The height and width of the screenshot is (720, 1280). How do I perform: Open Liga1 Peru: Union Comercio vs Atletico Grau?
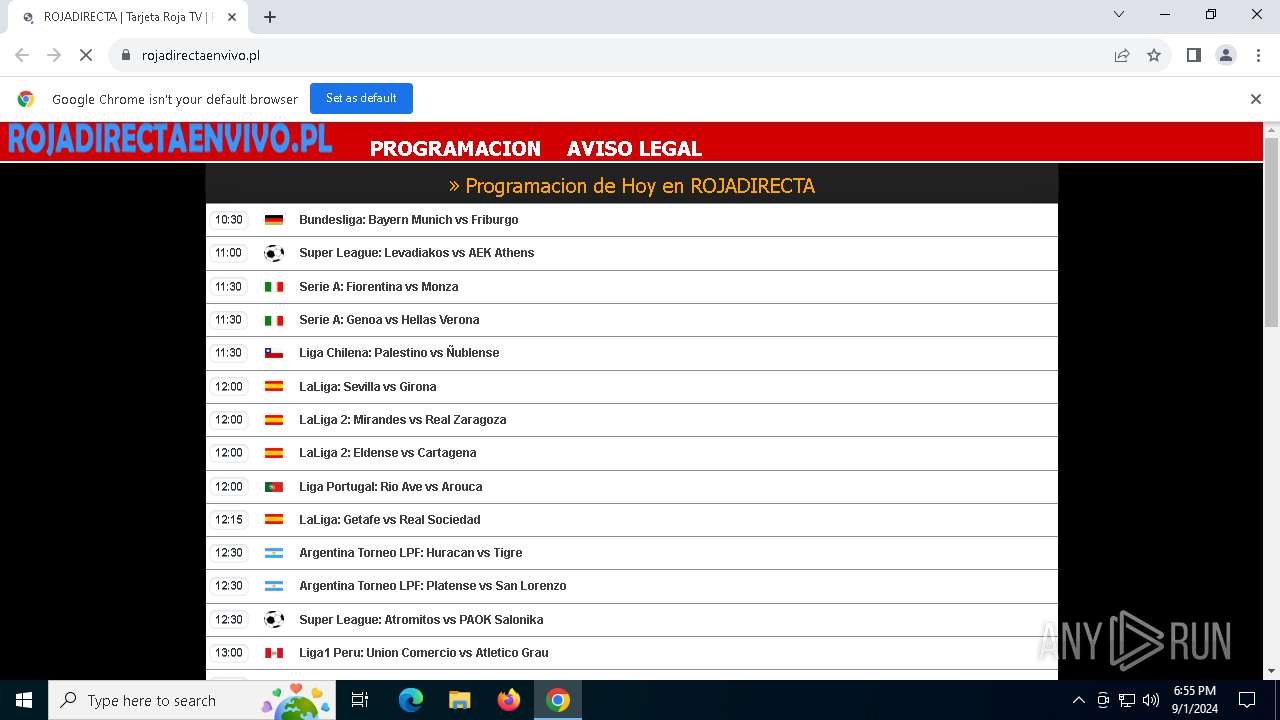[x=423, y=653]
